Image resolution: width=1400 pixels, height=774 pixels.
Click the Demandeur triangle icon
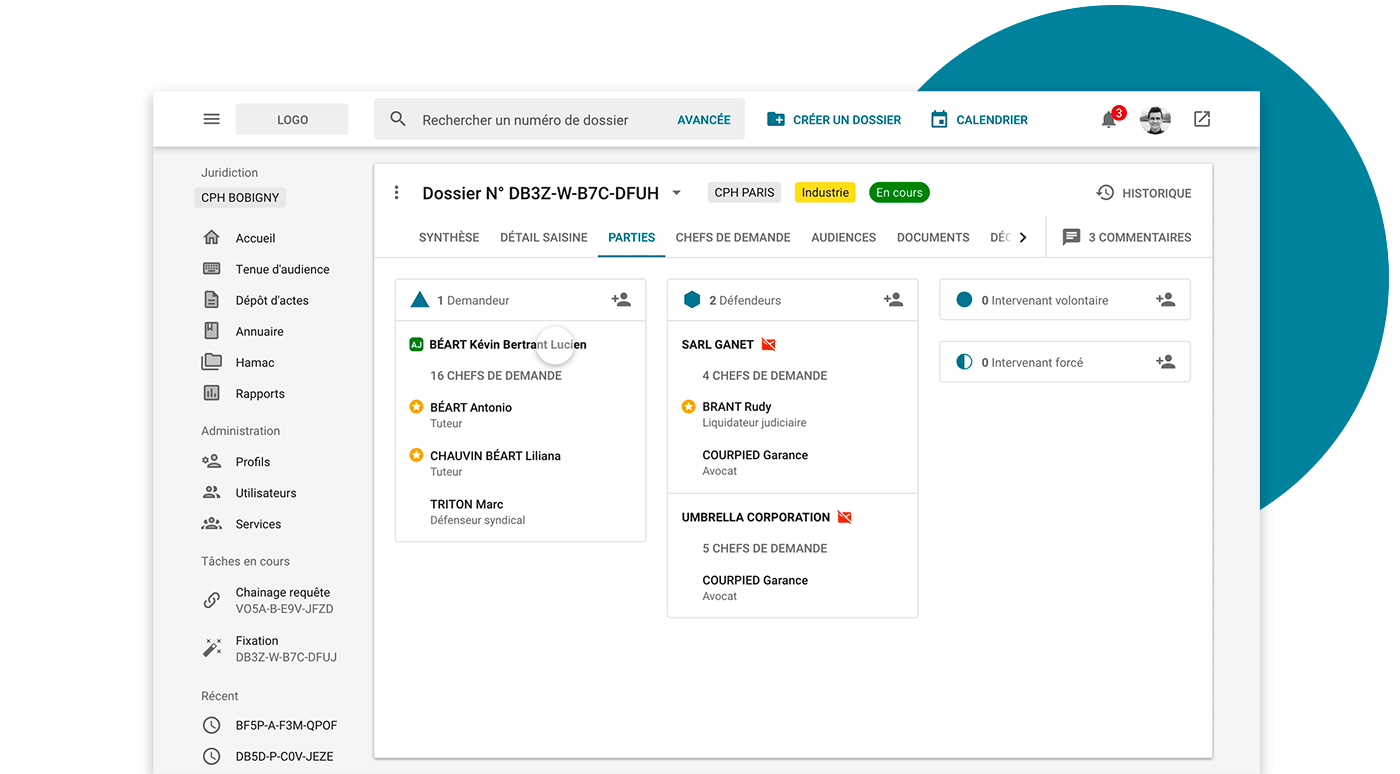tap(420, 299)
